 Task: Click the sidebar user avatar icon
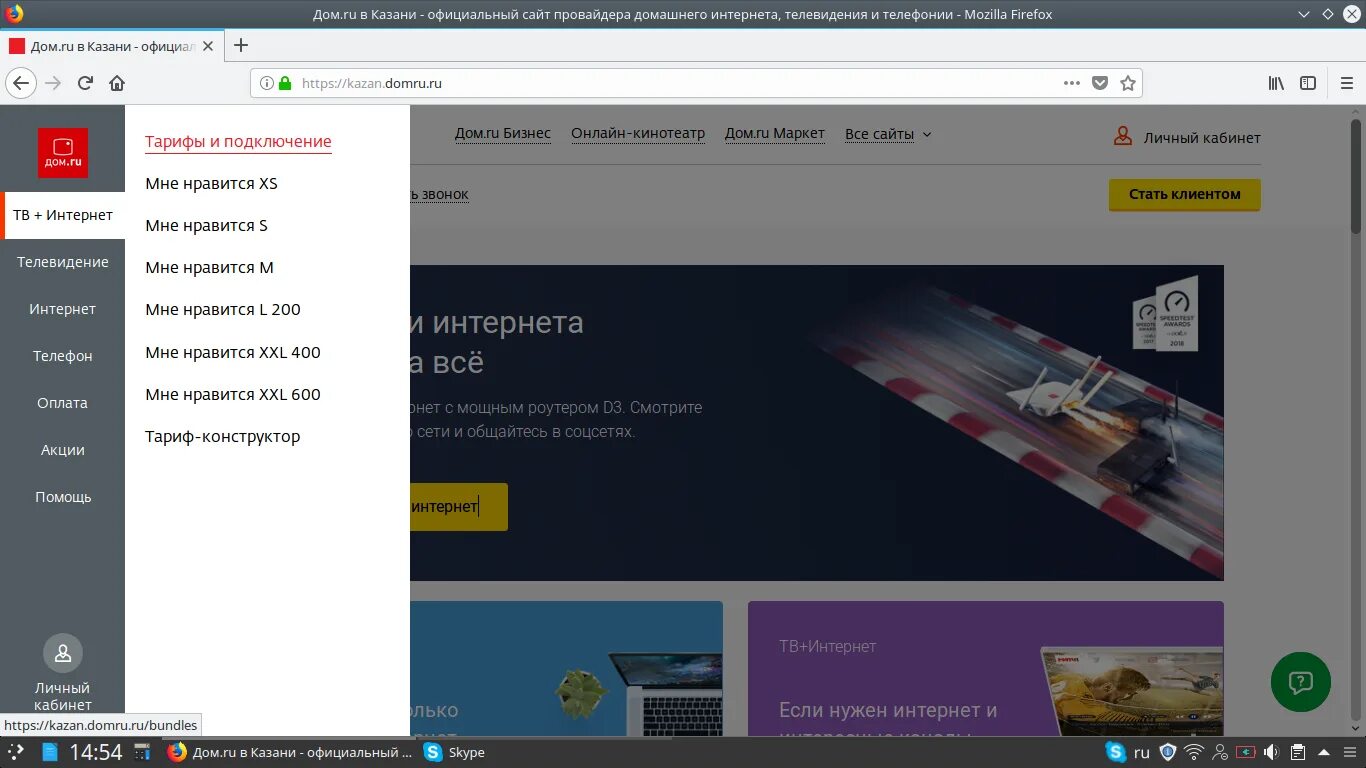[63, 653]
